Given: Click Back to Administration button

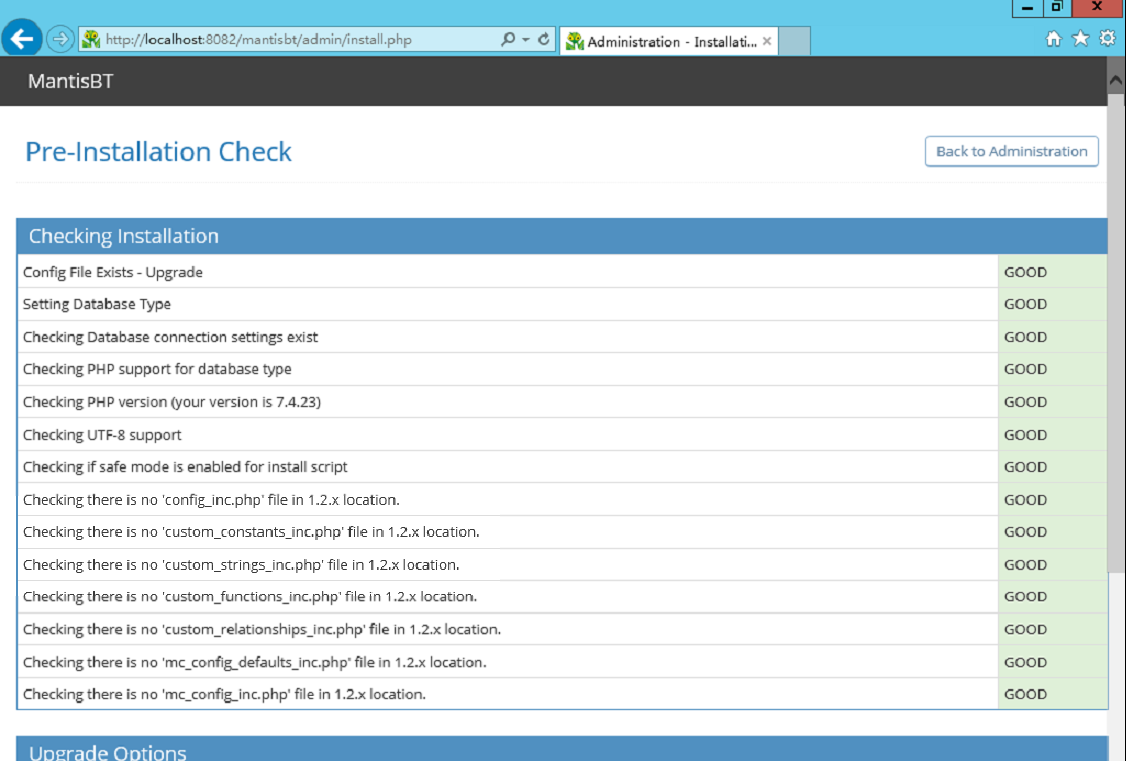Looking at the screenshot, I should (1011, 151).
